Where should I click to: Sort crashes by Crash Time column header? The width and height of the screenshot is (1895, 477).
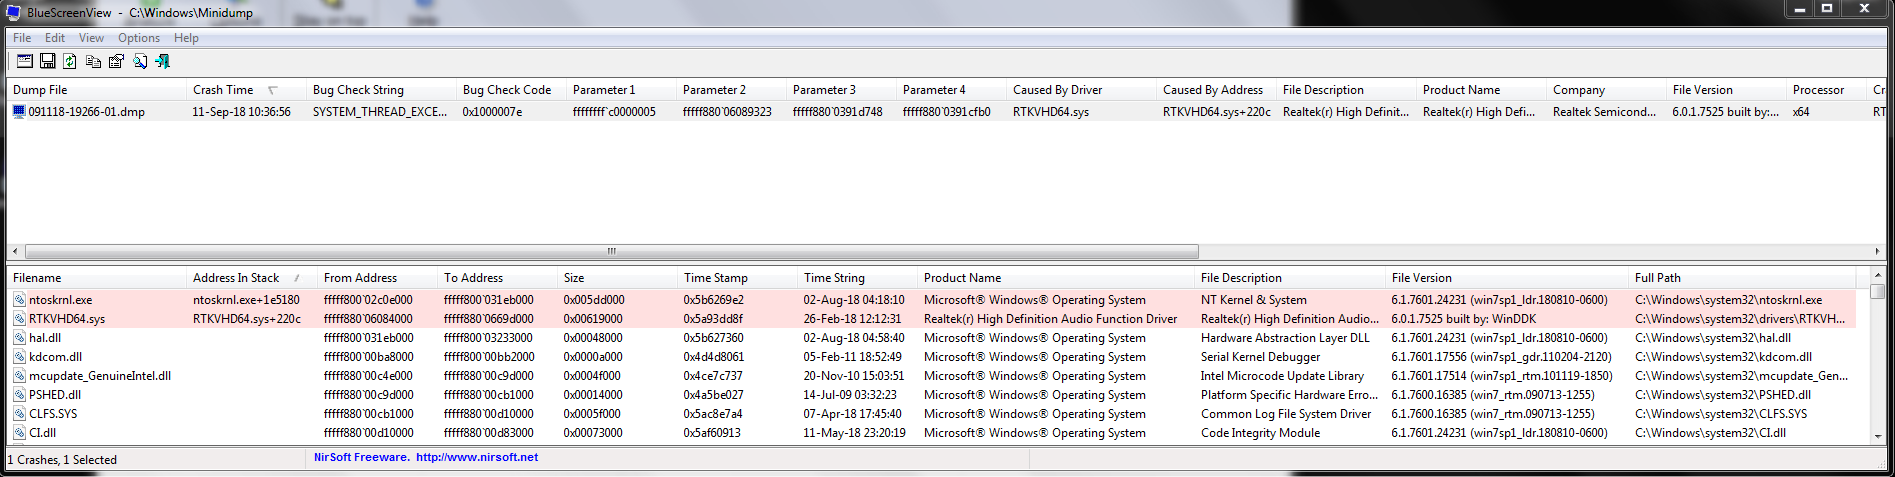click(245, 90)
